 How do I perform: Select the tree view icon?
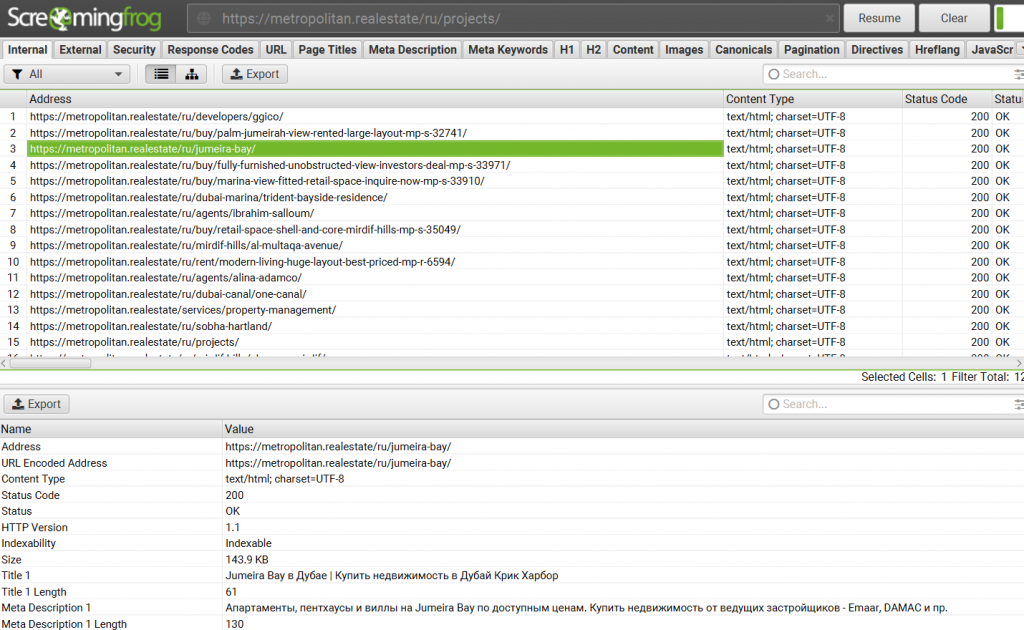tap(191, 73)
